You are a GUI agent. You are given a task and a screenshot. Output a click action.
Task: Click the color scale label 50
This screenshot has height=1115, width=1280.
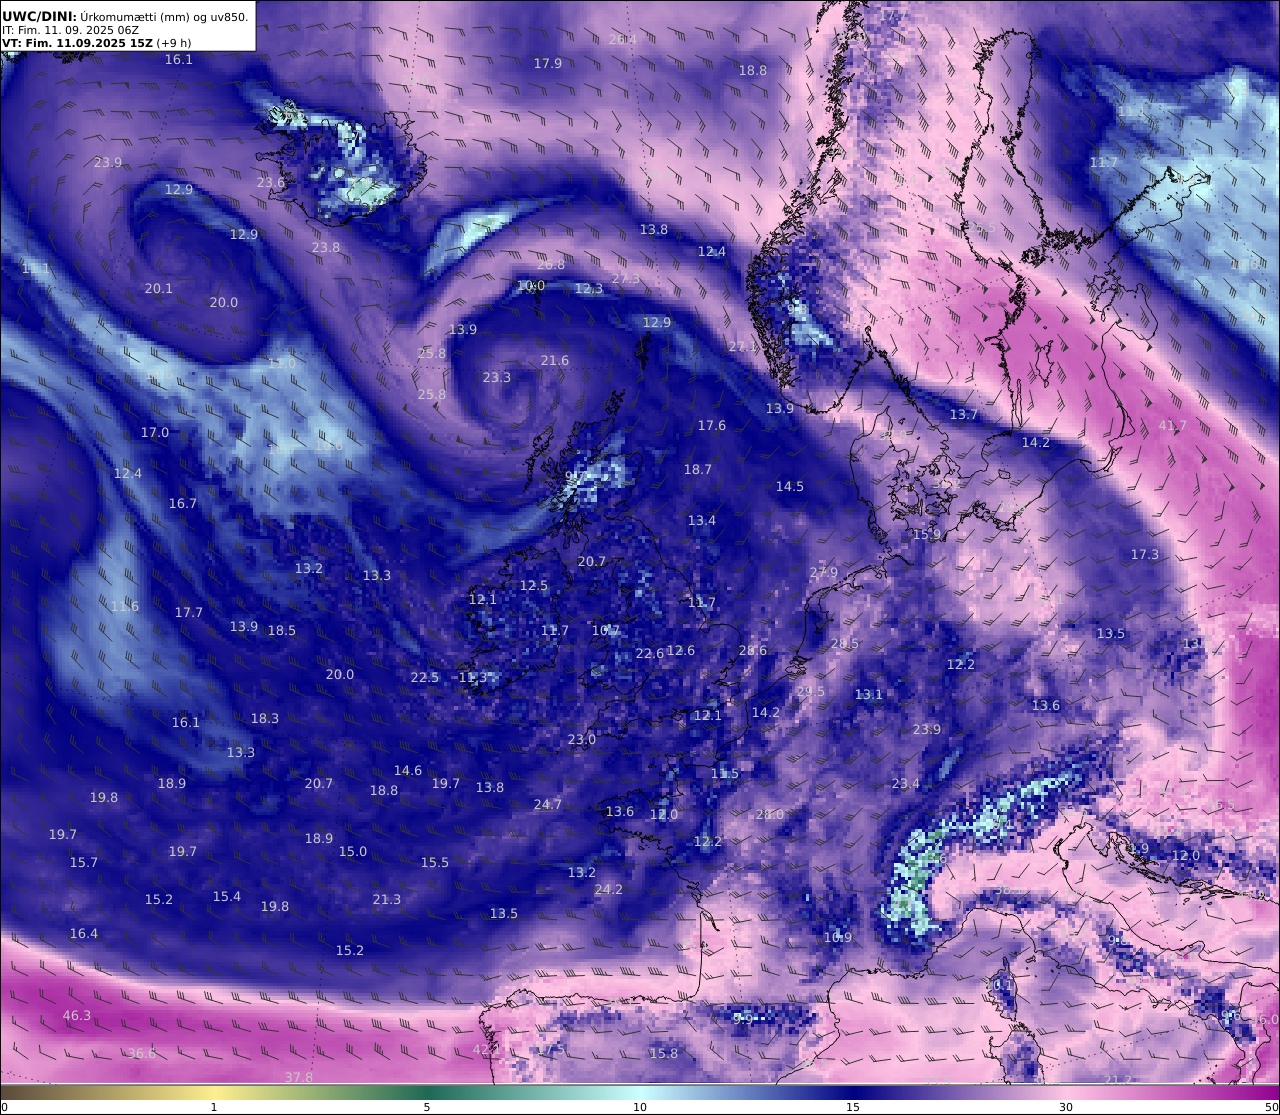(x=1271, y=1107)
